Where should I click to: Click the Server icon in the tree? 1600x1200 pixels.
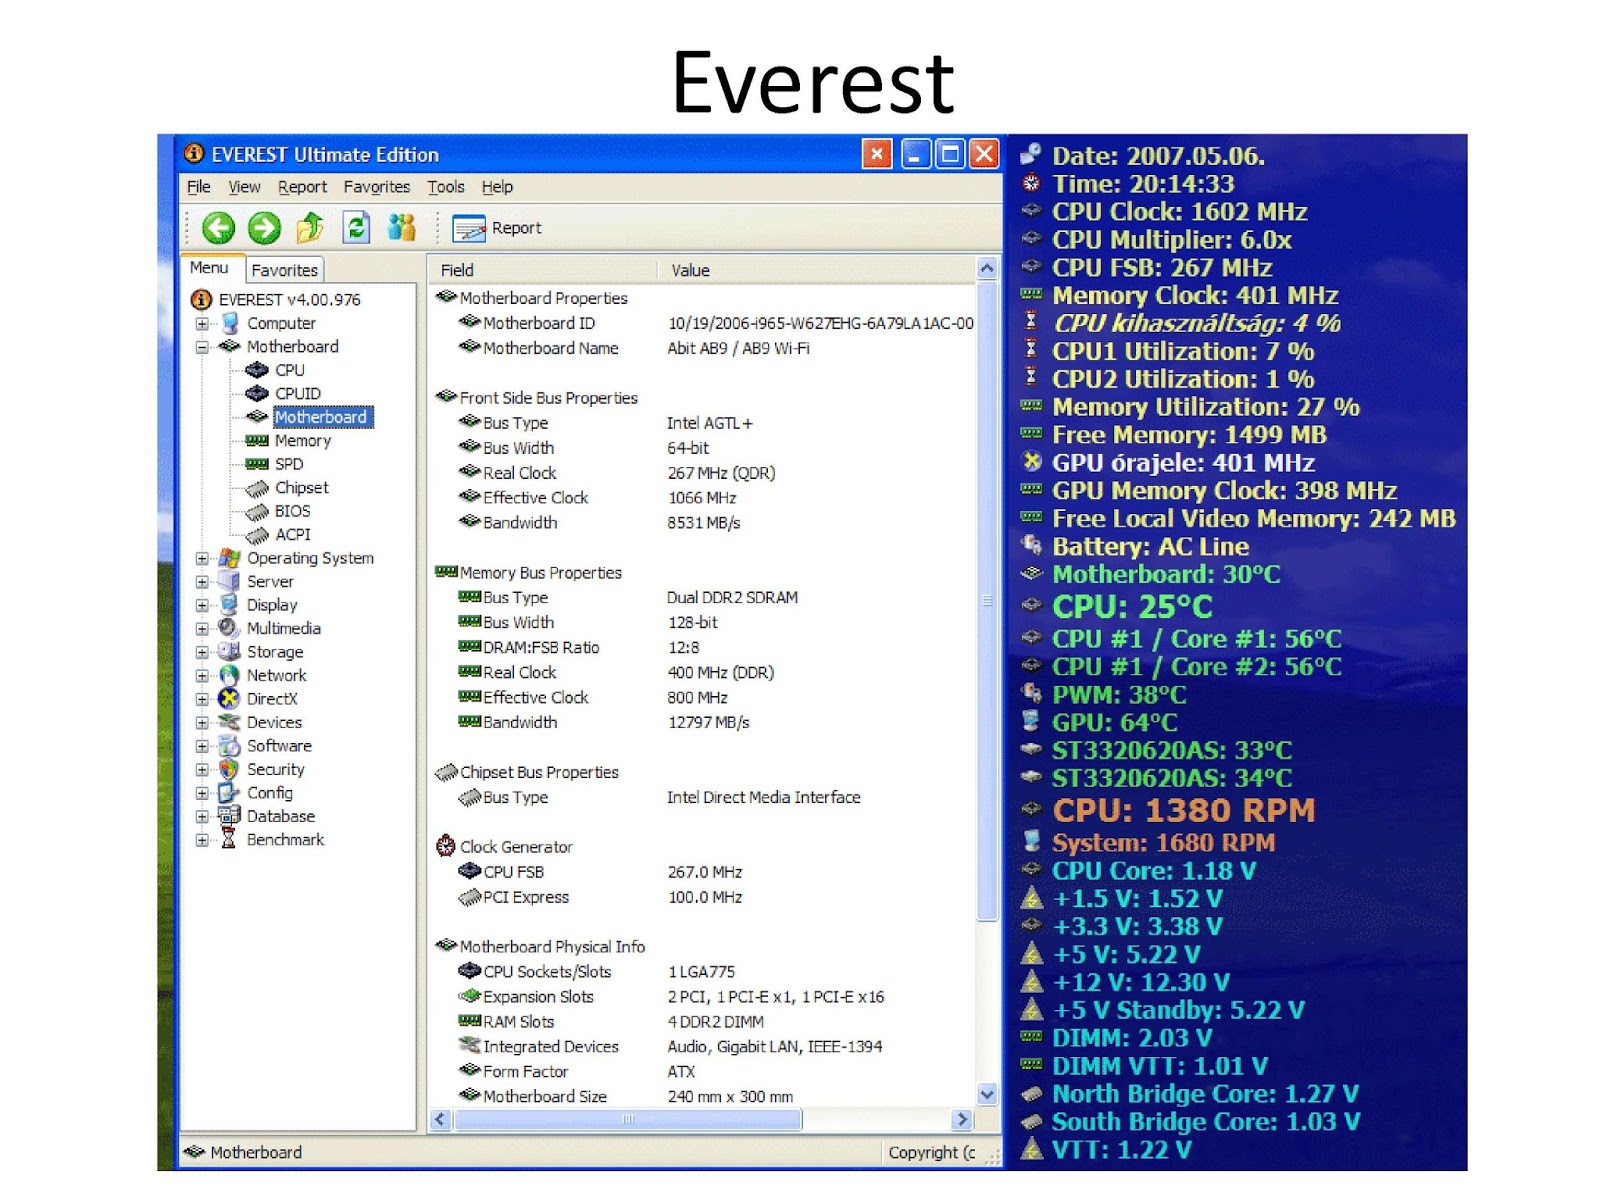click(x=230, y=581)
